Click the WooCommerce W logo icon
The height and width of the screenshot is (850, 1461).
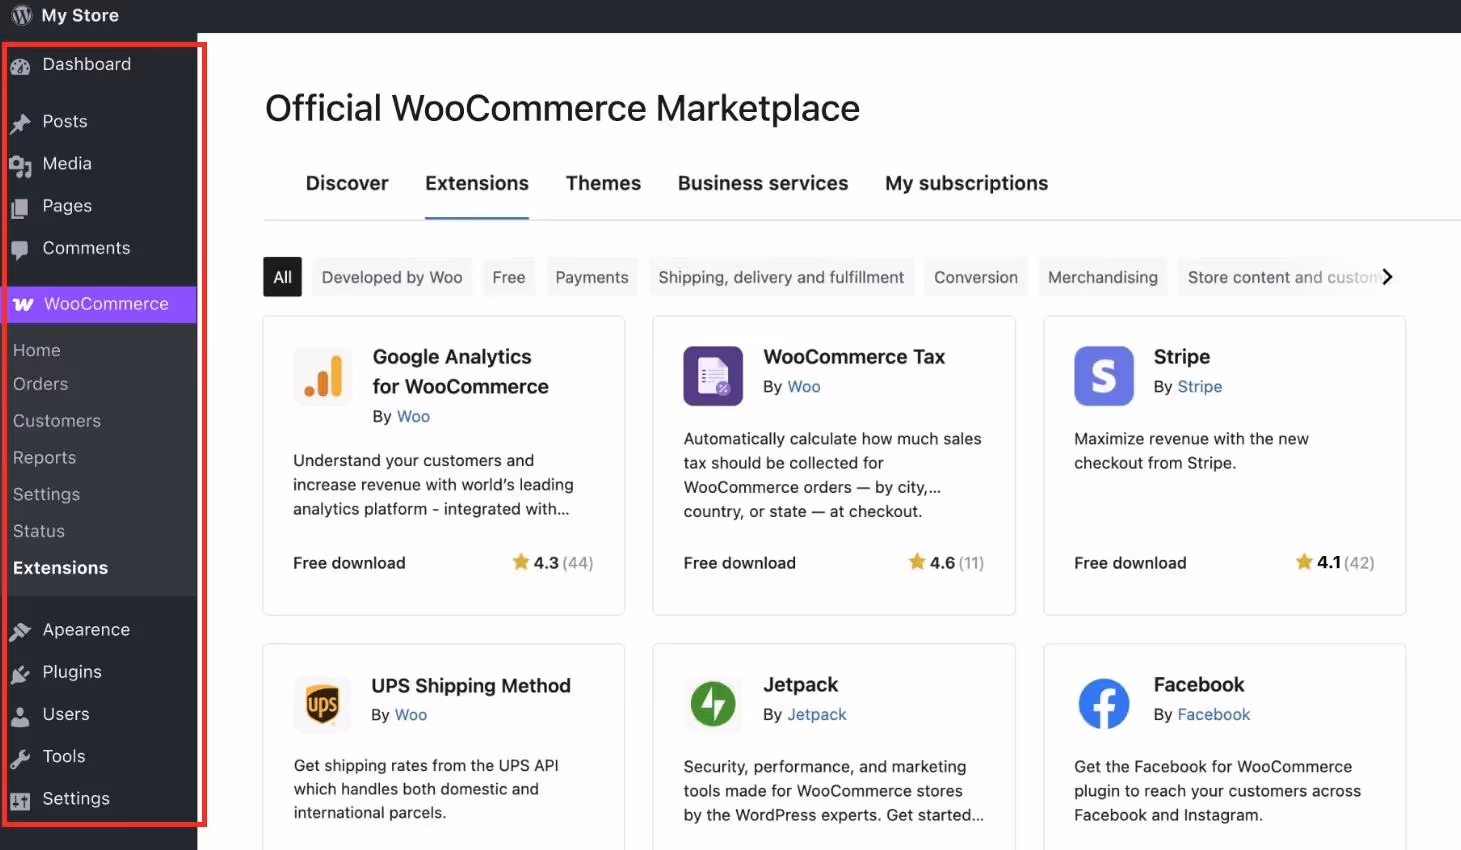coord(23,304)
